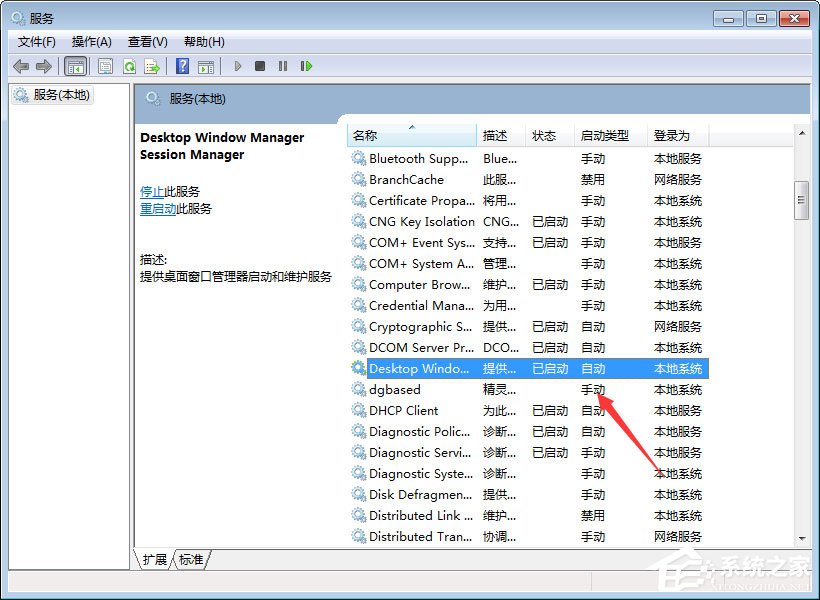
Task: Click the Restart Service toolbar icon
Action: pyautogui.click(x=307, y=66)
